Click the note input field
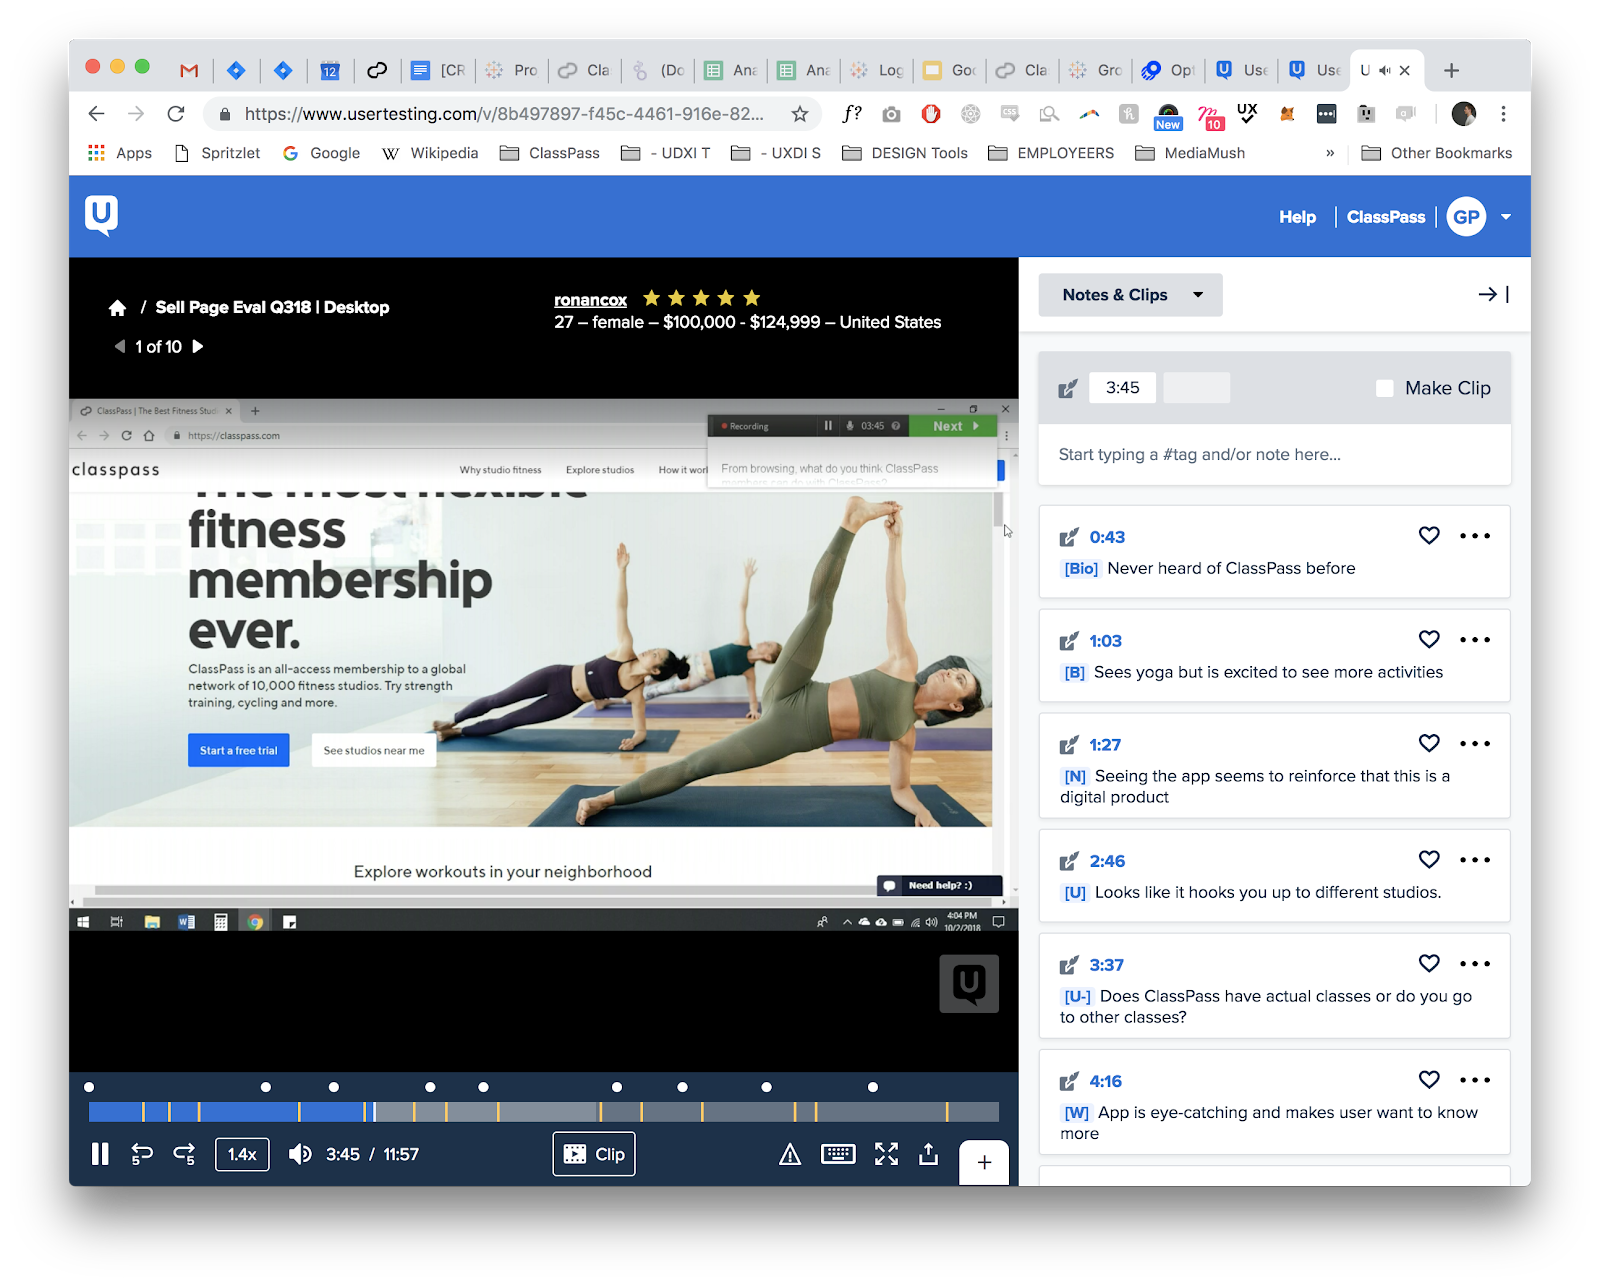 [1274, 455]
